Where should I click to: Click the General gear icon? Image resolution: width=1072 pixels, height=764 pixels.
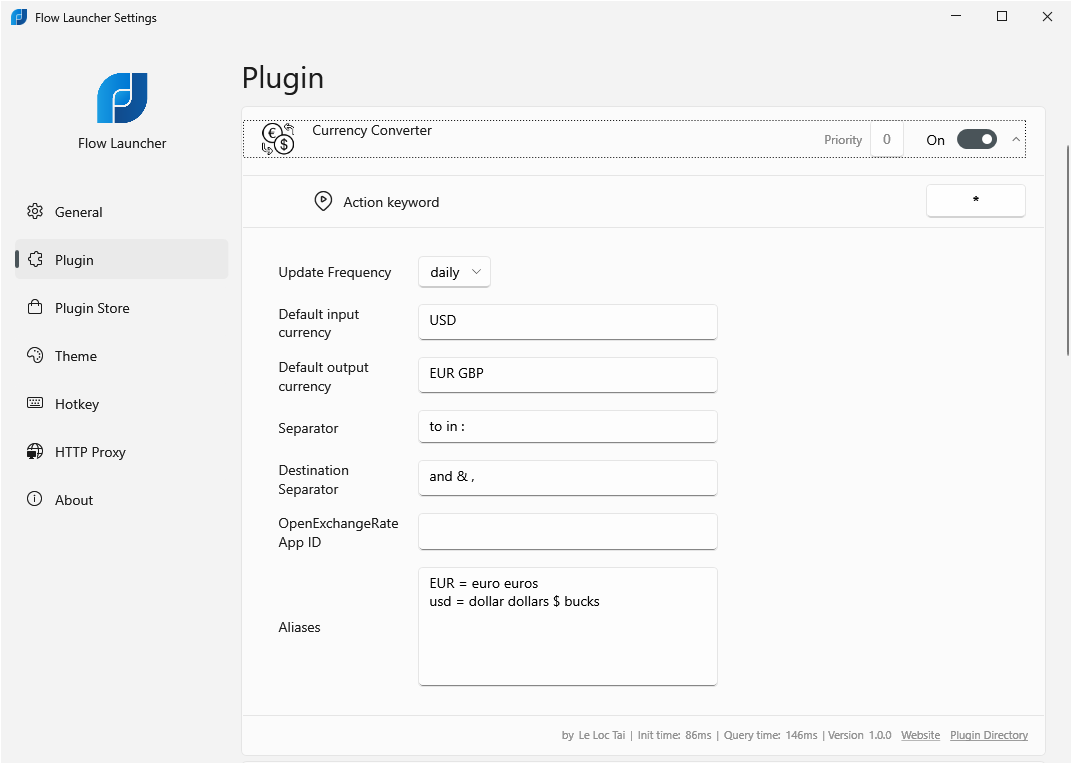click(x=35, y=211)
